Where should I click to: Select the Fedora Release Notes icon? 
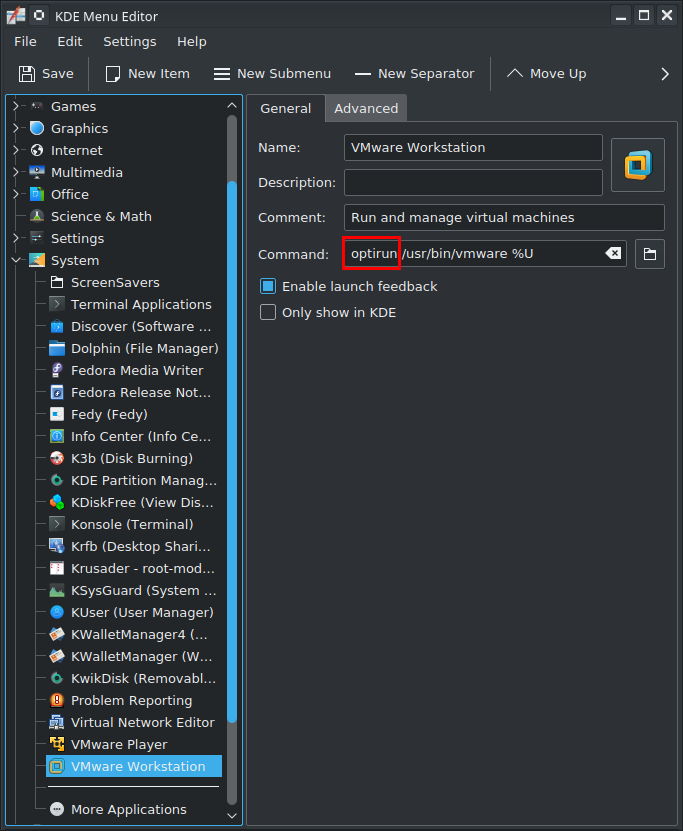(57, 392)
